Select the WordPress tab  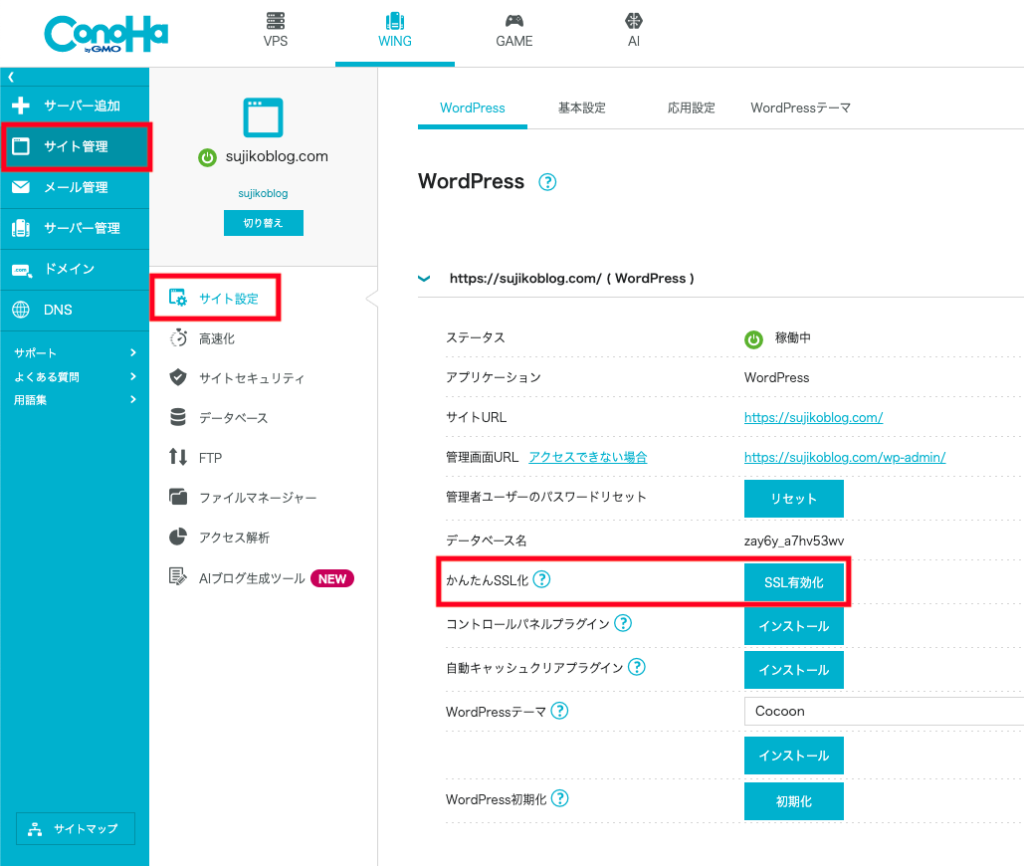click(x=472, y=108)
